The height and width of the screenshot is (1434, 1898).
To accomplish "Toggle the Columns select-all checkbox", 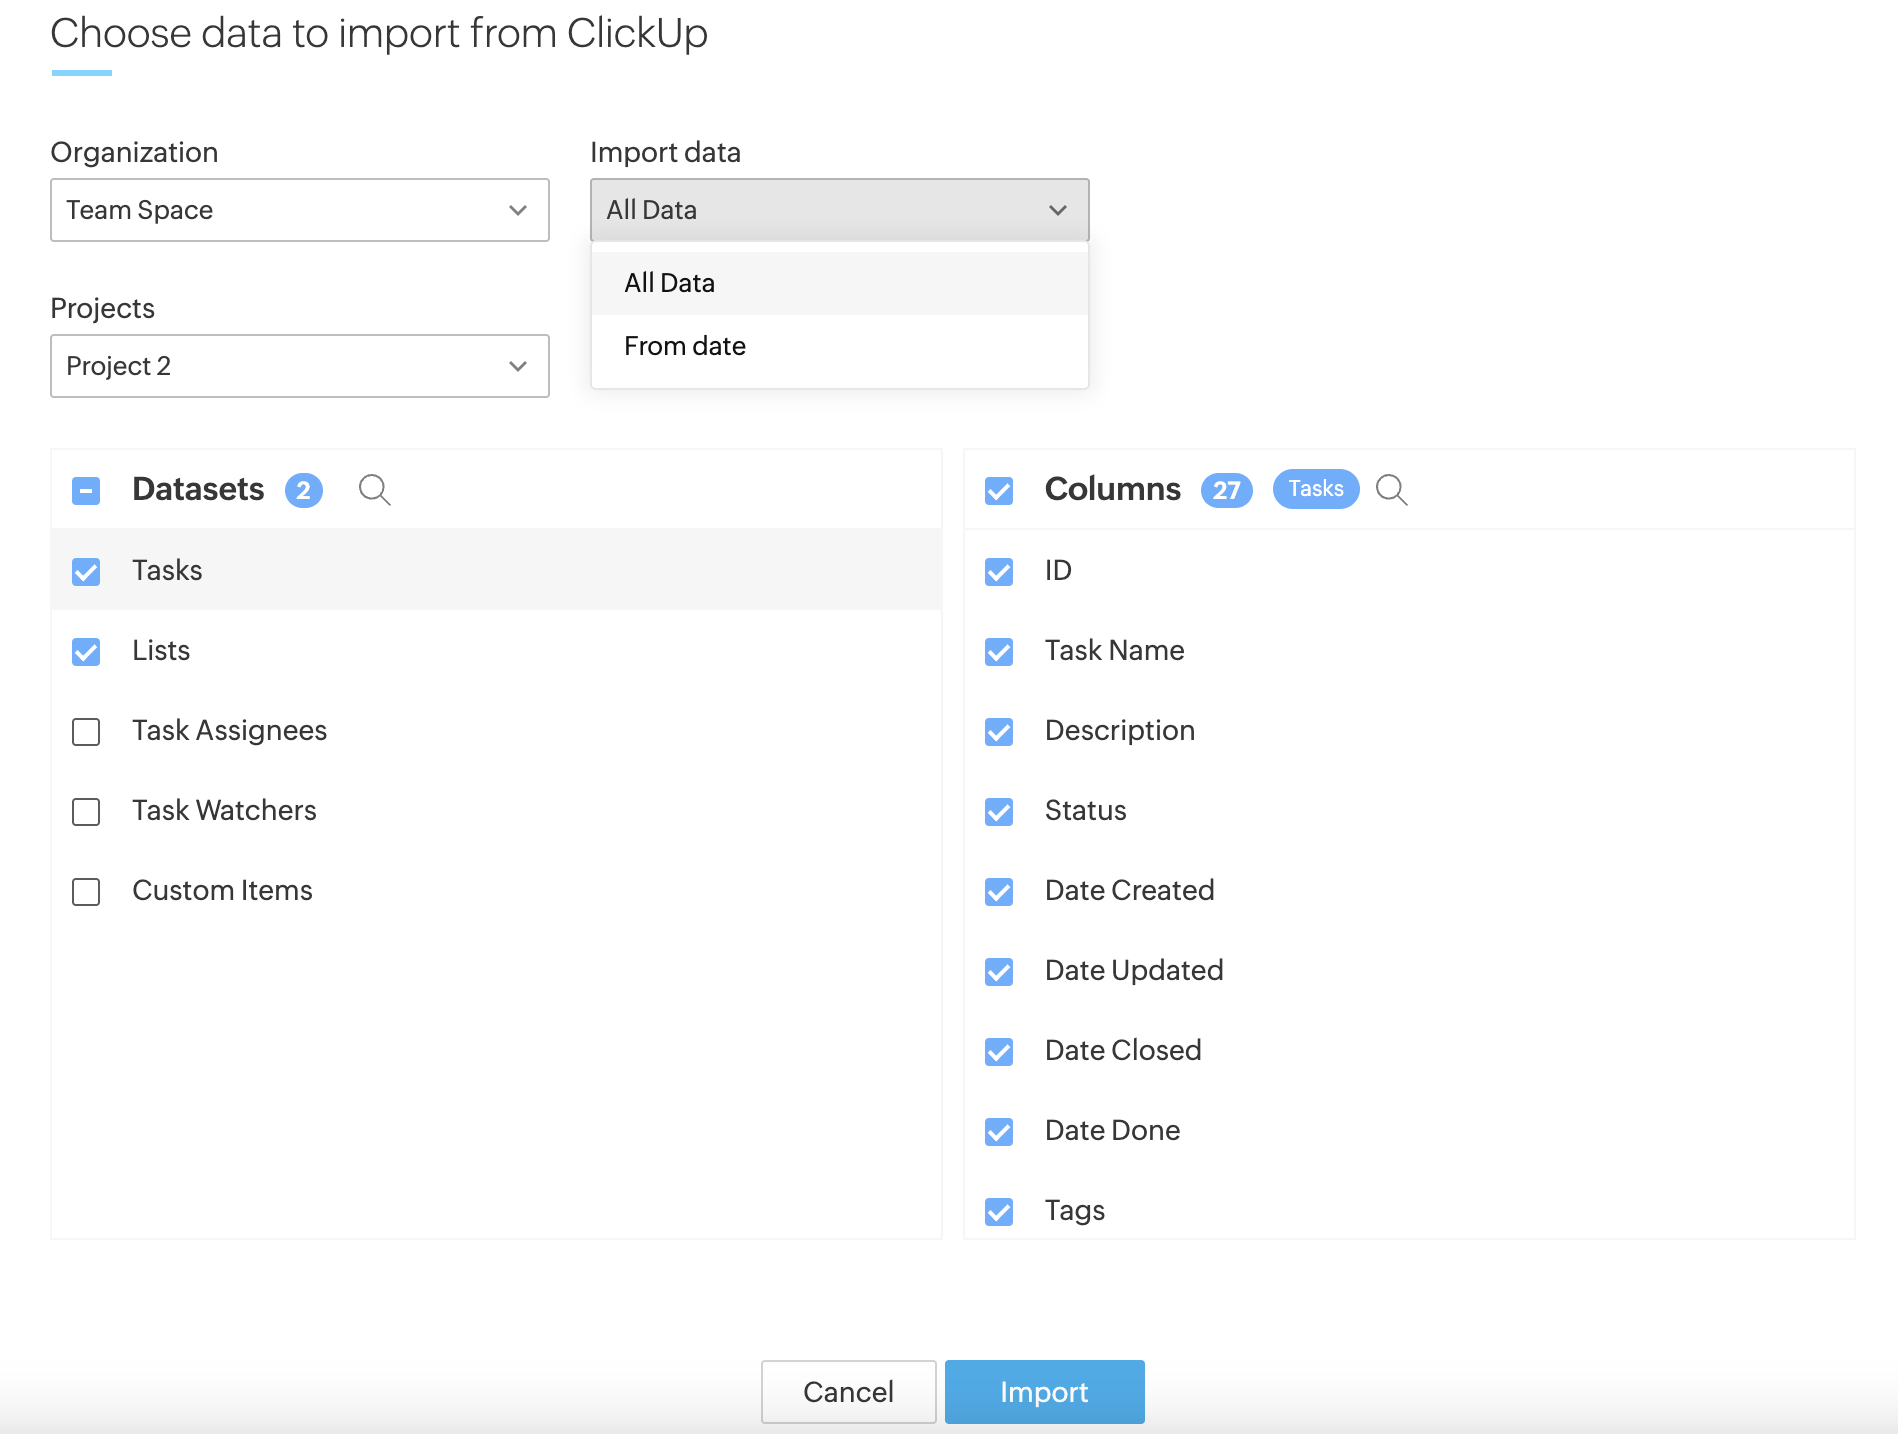I will click(999, 491).
